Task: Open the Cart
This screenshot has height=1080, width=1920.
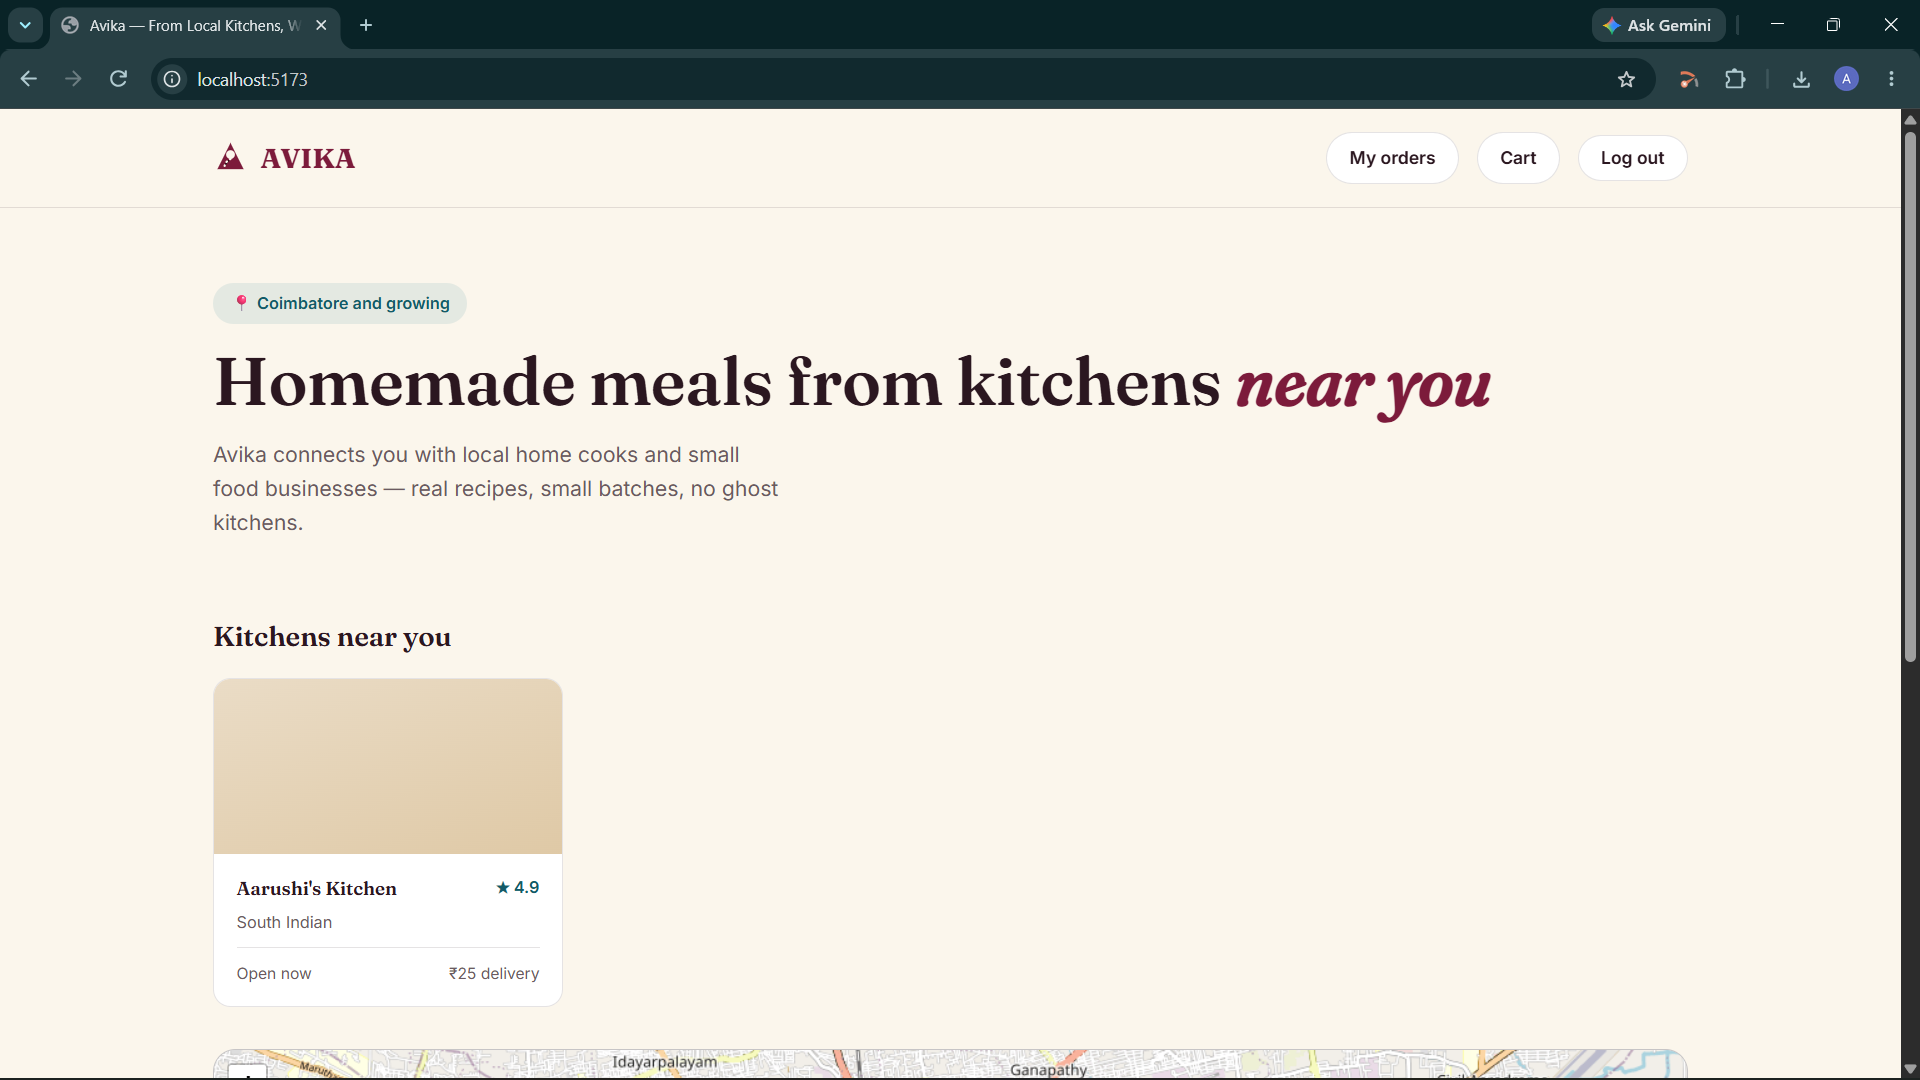Action: 1518,158
